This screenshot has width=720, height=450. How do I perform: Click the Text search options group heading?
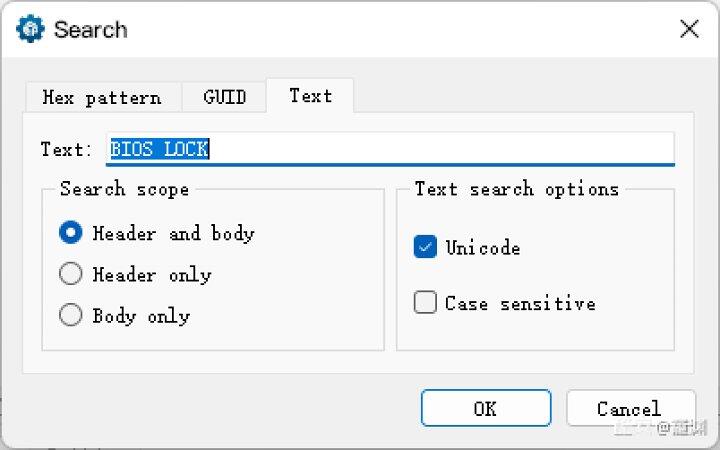(516, 189)
